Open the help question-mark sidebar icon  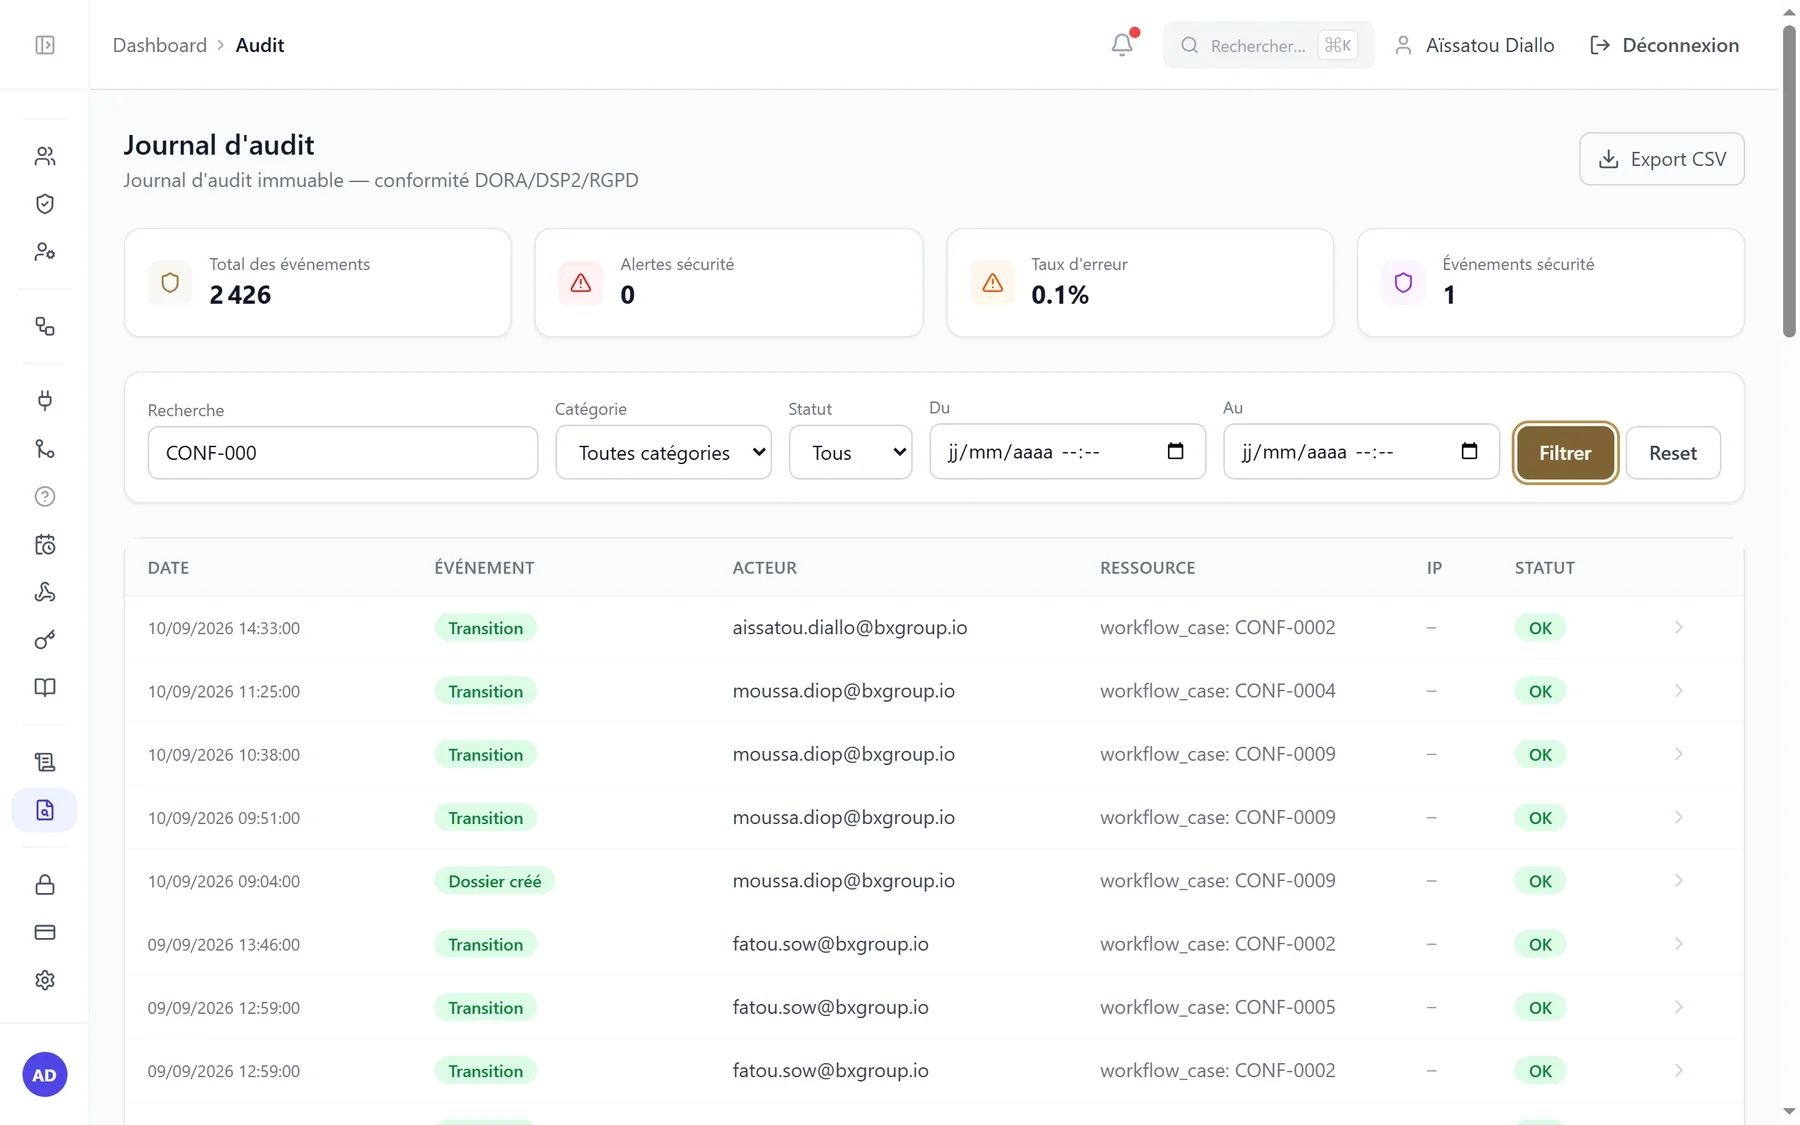[45, 497]
